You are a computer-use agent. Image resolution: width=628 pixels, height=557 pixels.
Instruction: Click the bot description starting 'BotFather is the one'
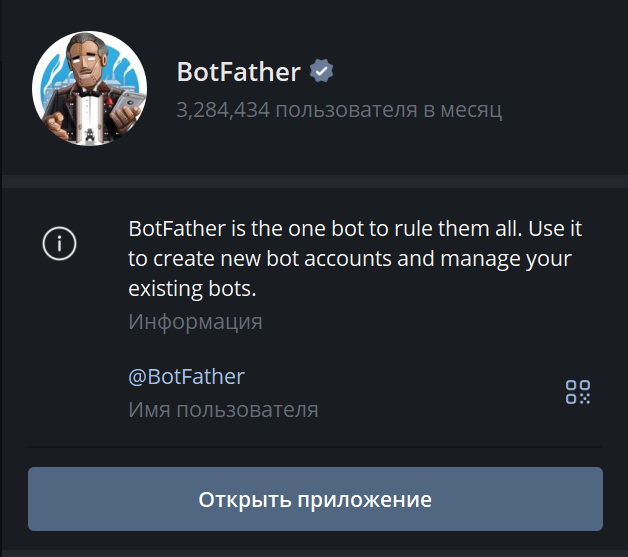coord(355,258)
